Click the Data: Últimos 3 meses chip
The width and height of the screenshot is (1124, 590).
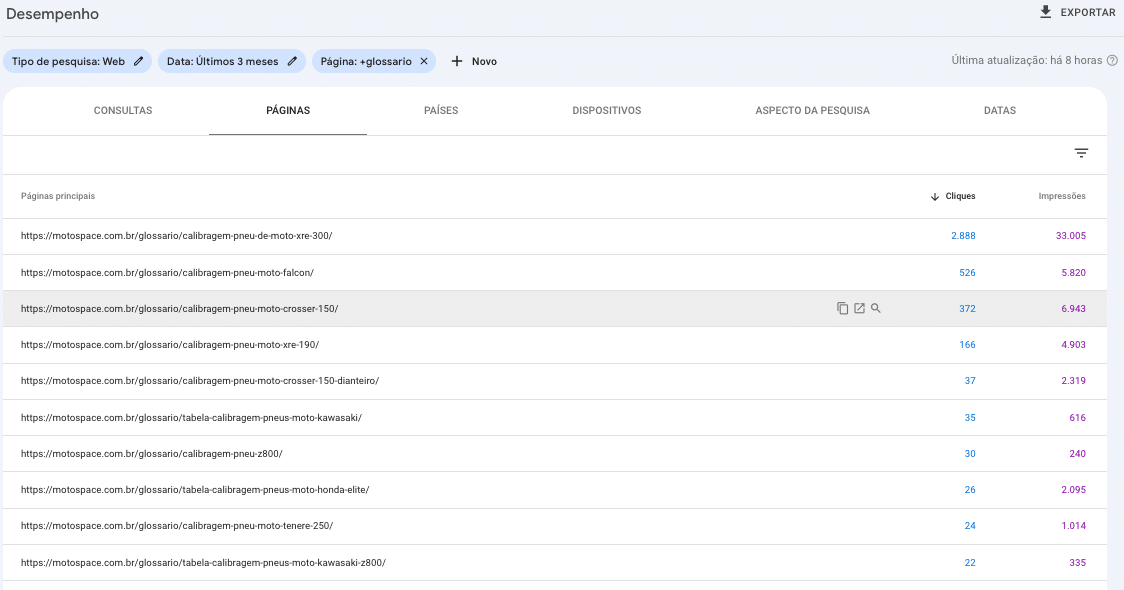[232, 61]
